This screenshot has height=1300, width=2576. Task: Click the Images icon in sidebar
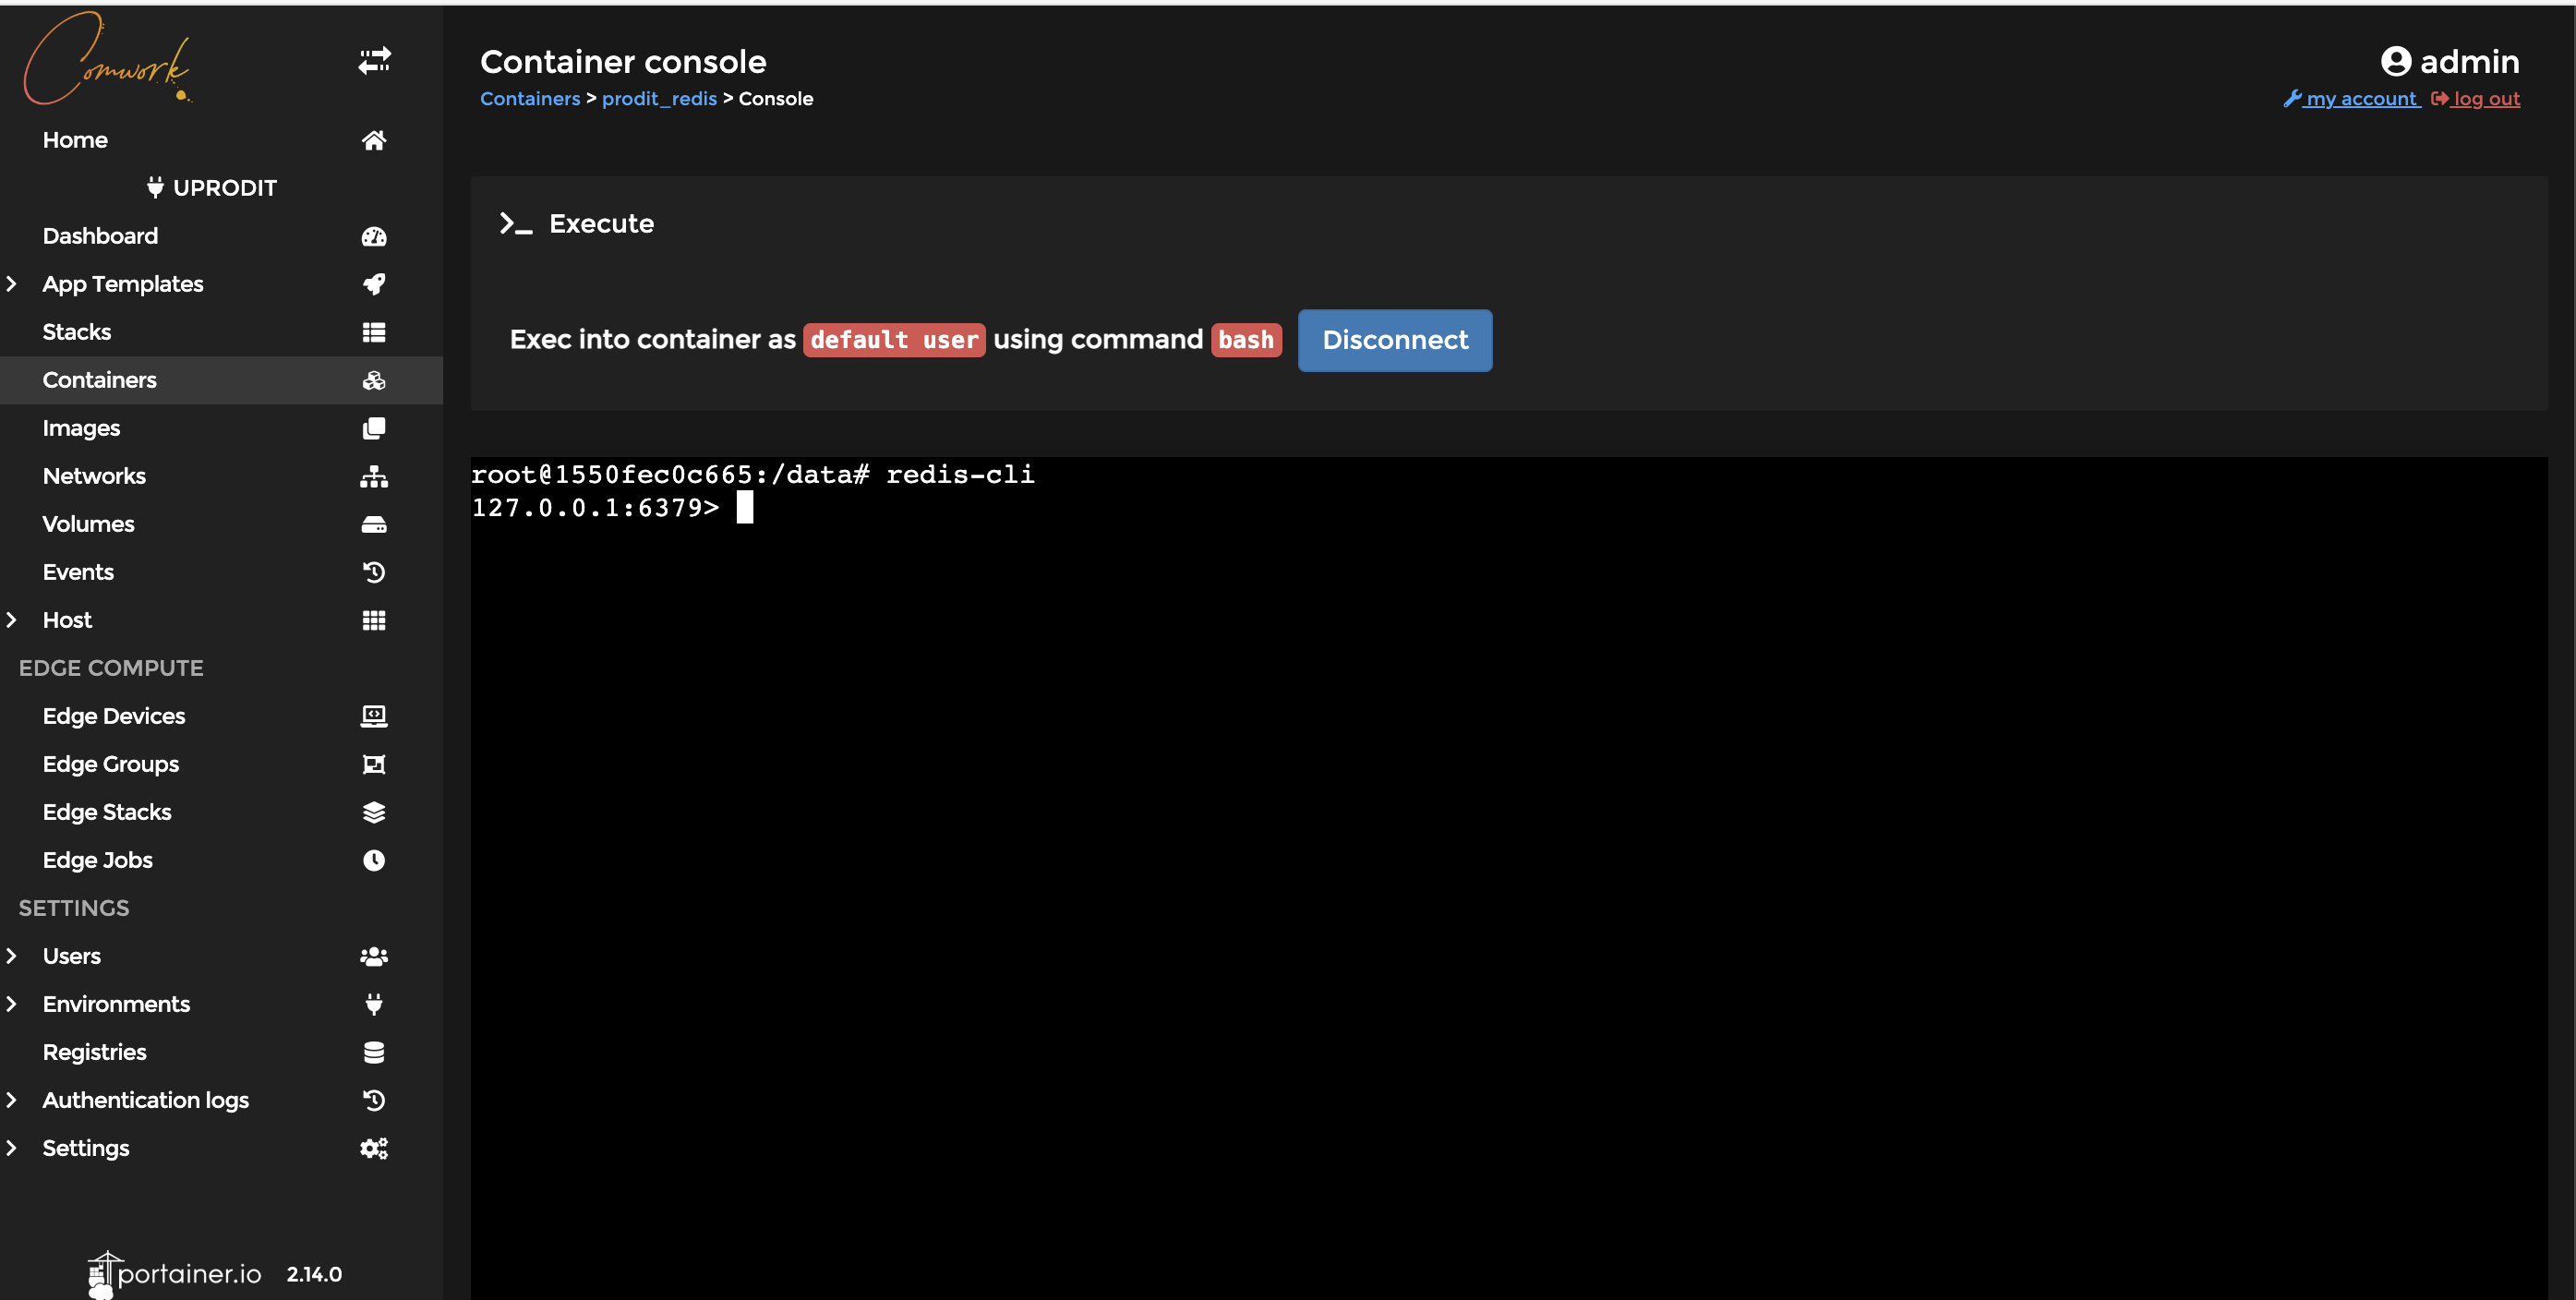point(373,427)
